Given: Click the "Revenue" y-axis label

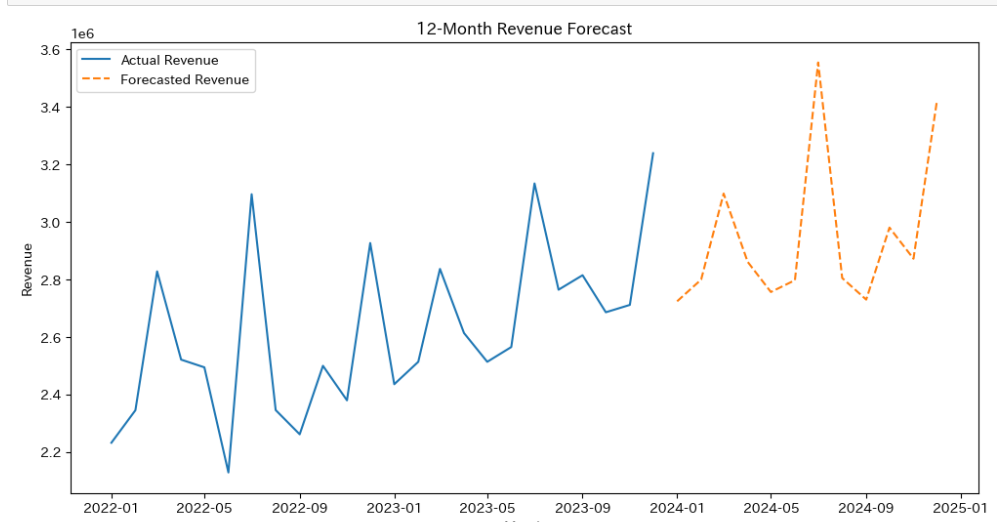Looking at the screenshot, I should tap(27, 270).
